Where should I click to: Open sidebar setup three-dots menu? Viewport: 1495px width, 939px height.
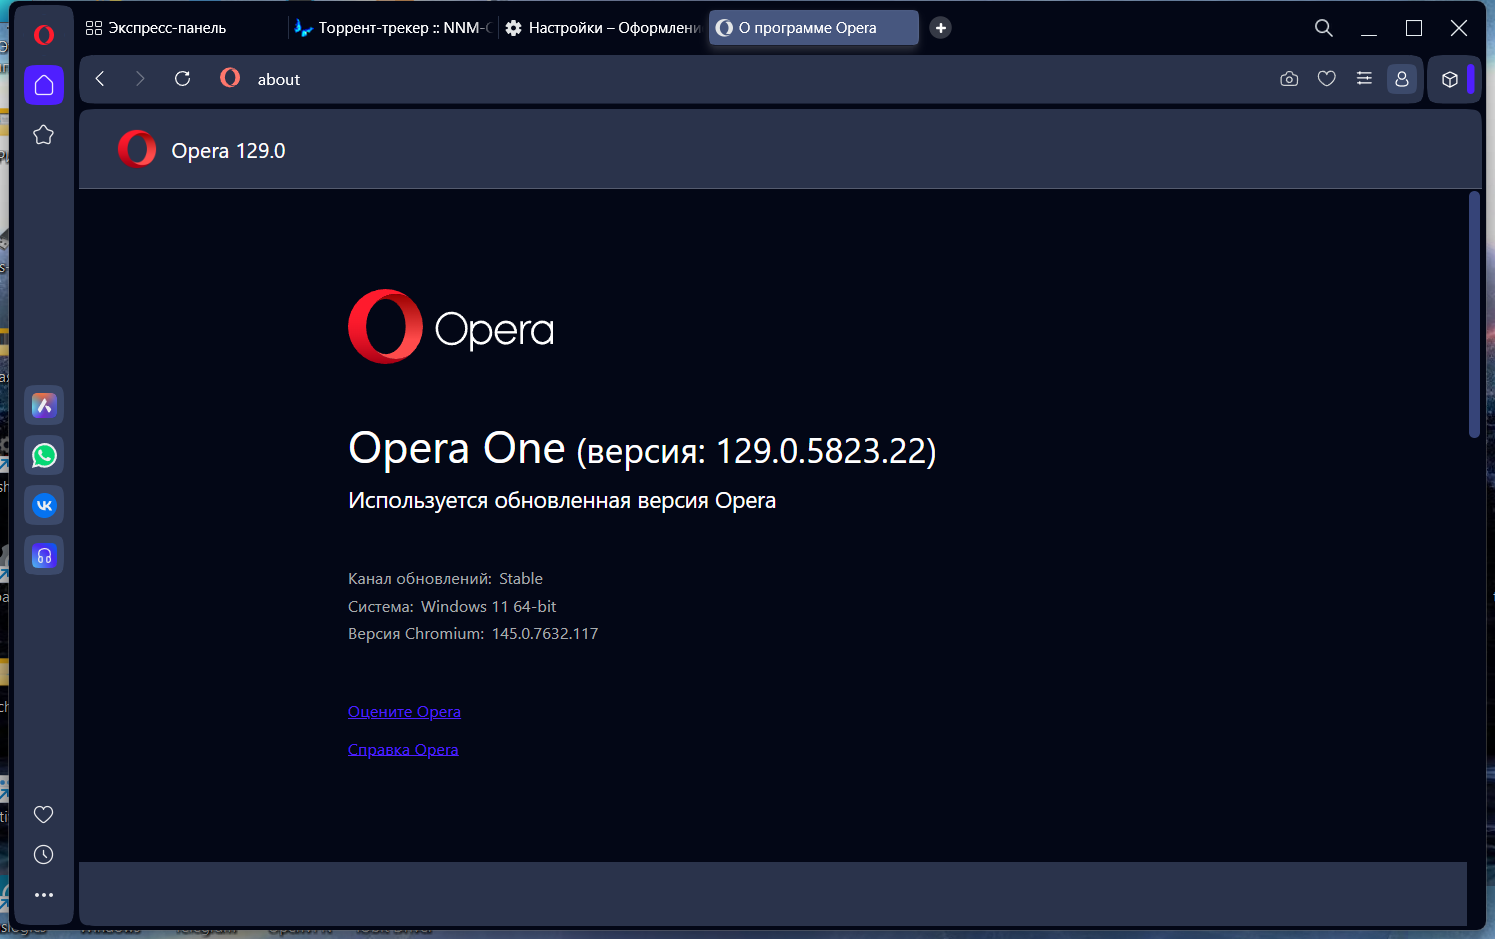click(43, 895)
